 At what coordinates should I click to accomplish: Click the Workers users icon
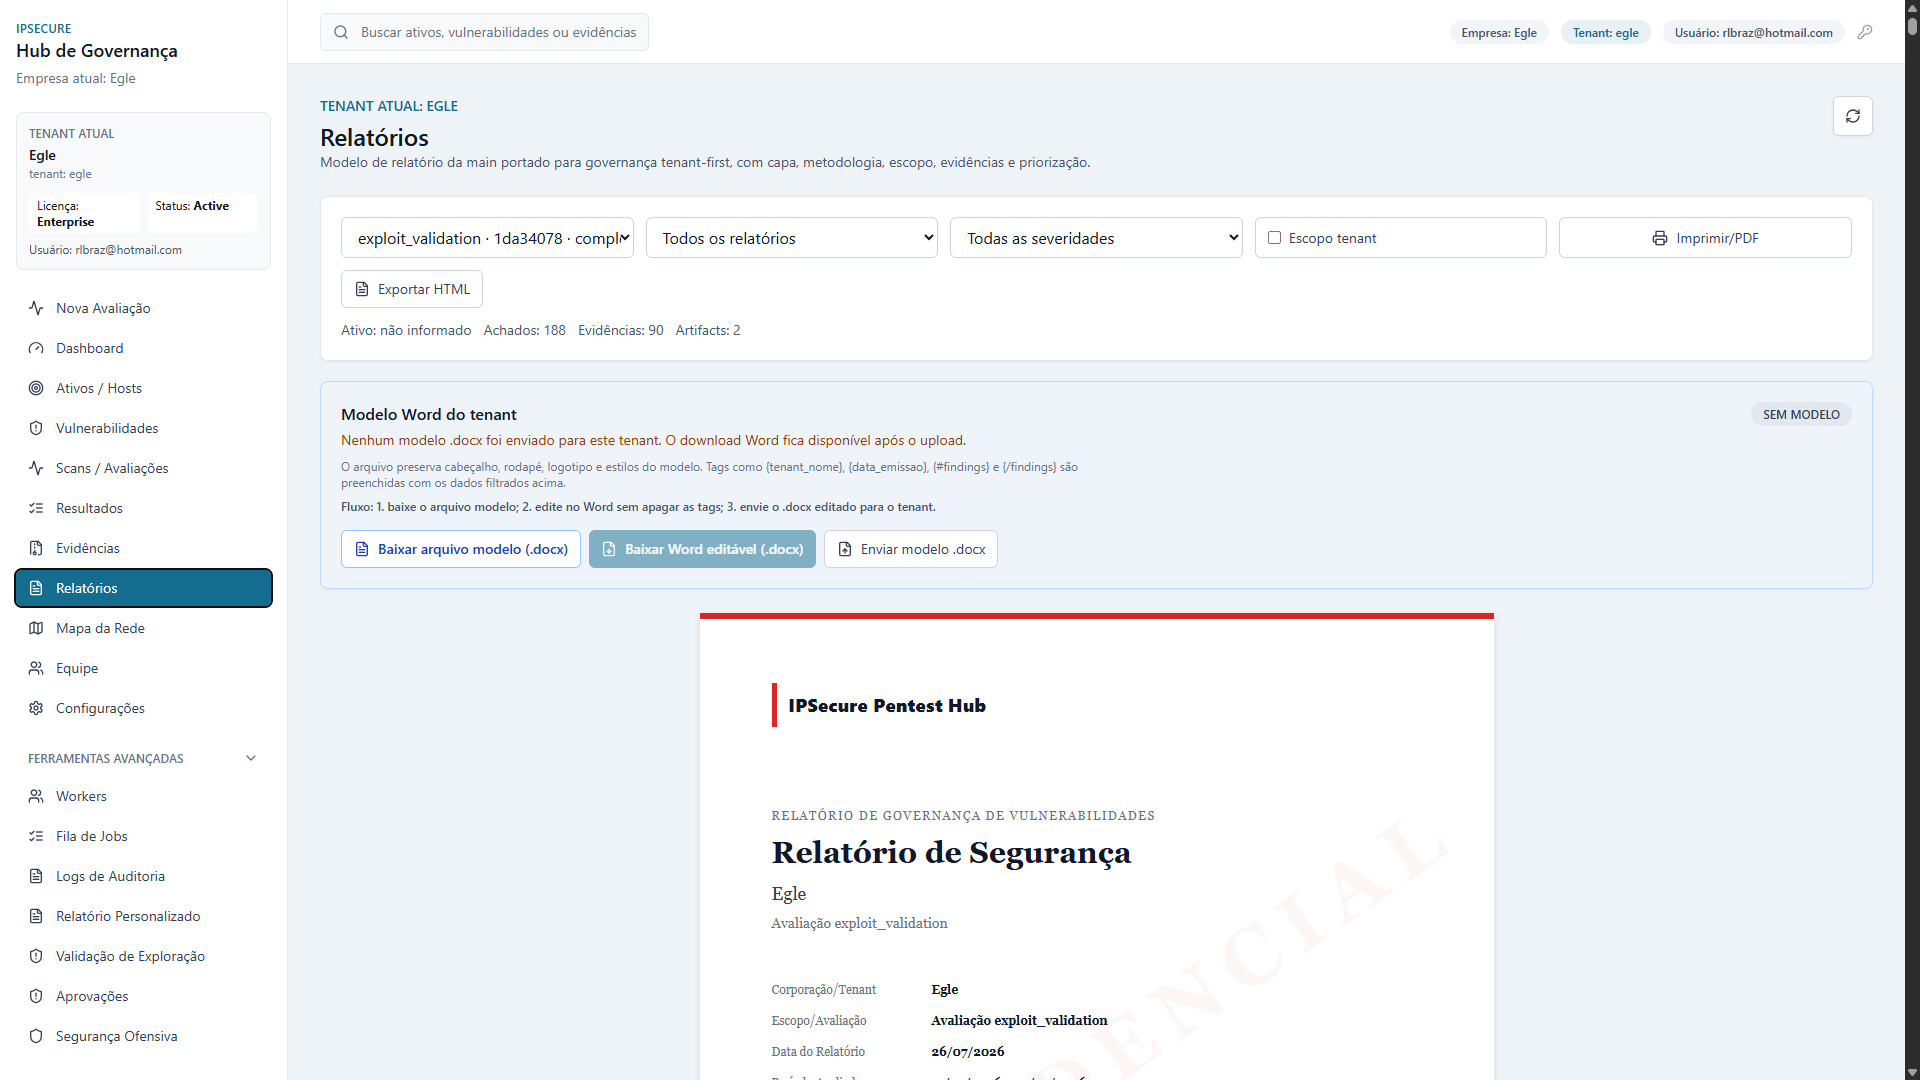(36, 796)
